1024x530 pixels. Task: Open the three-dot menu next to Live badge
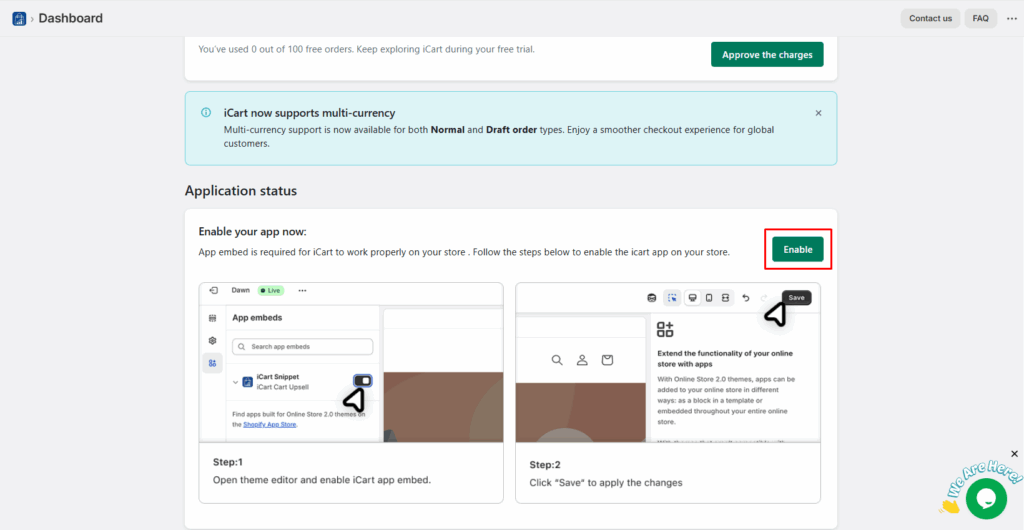pos(302,290)
